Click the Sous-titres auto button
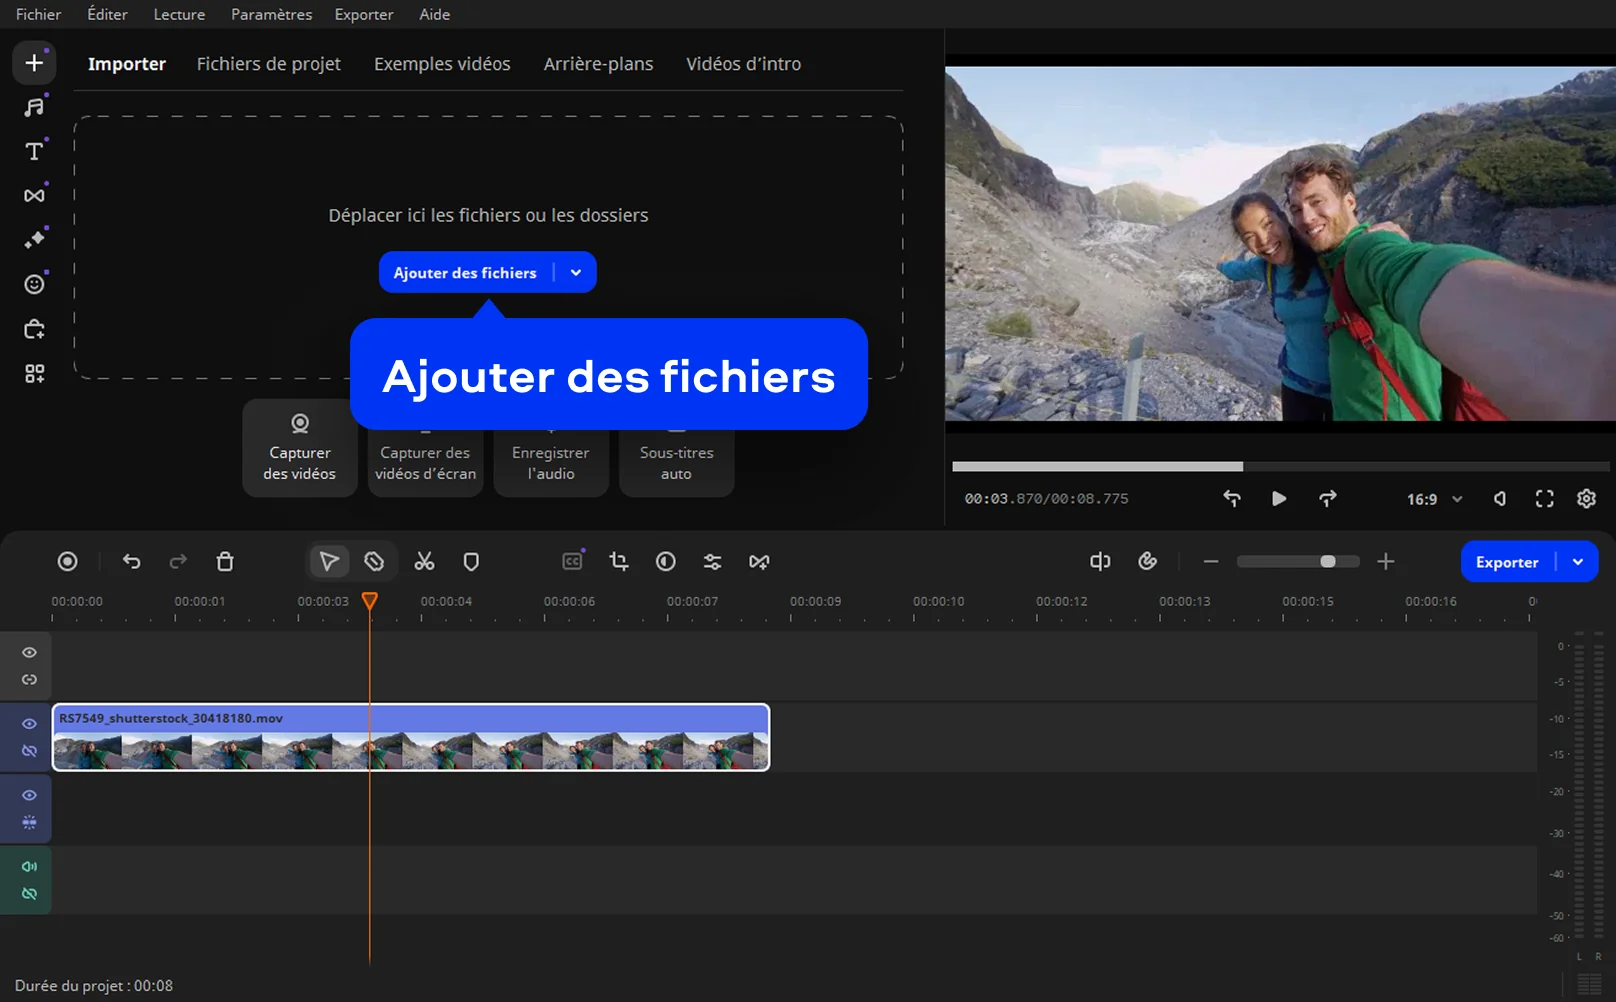The width and height of the screenshot is (1616, 1002). (676, 462)
